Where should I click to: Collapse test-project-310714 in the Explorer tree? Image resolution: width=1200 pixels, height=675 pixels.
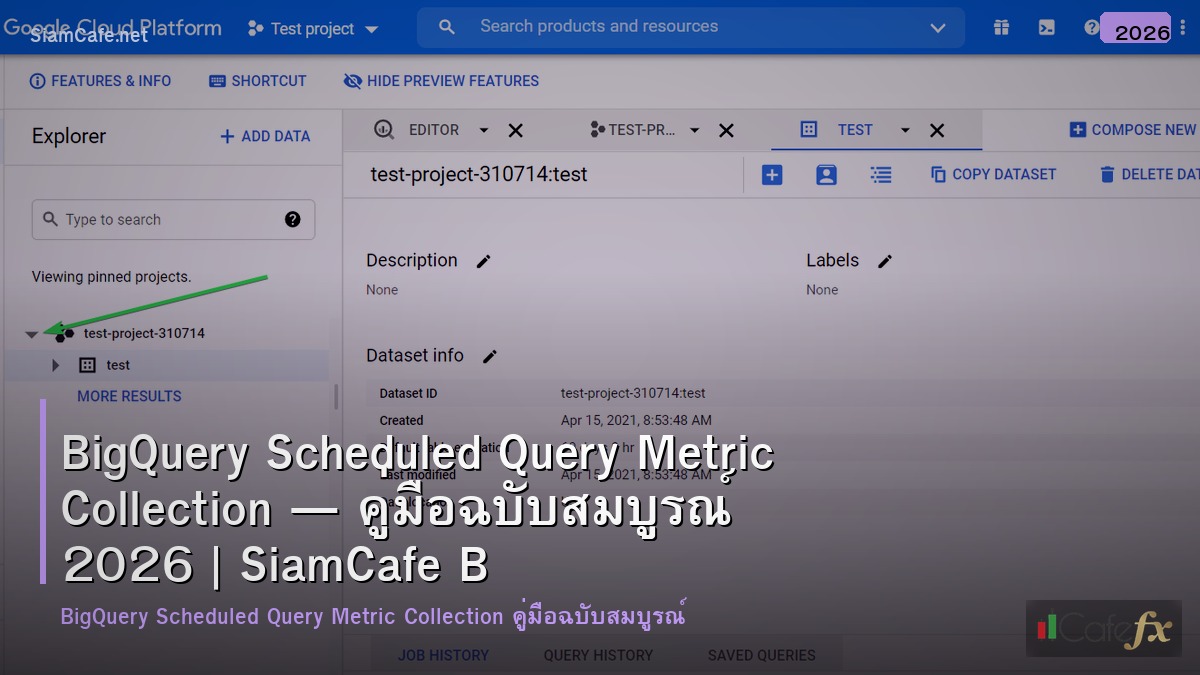point(31,333)
